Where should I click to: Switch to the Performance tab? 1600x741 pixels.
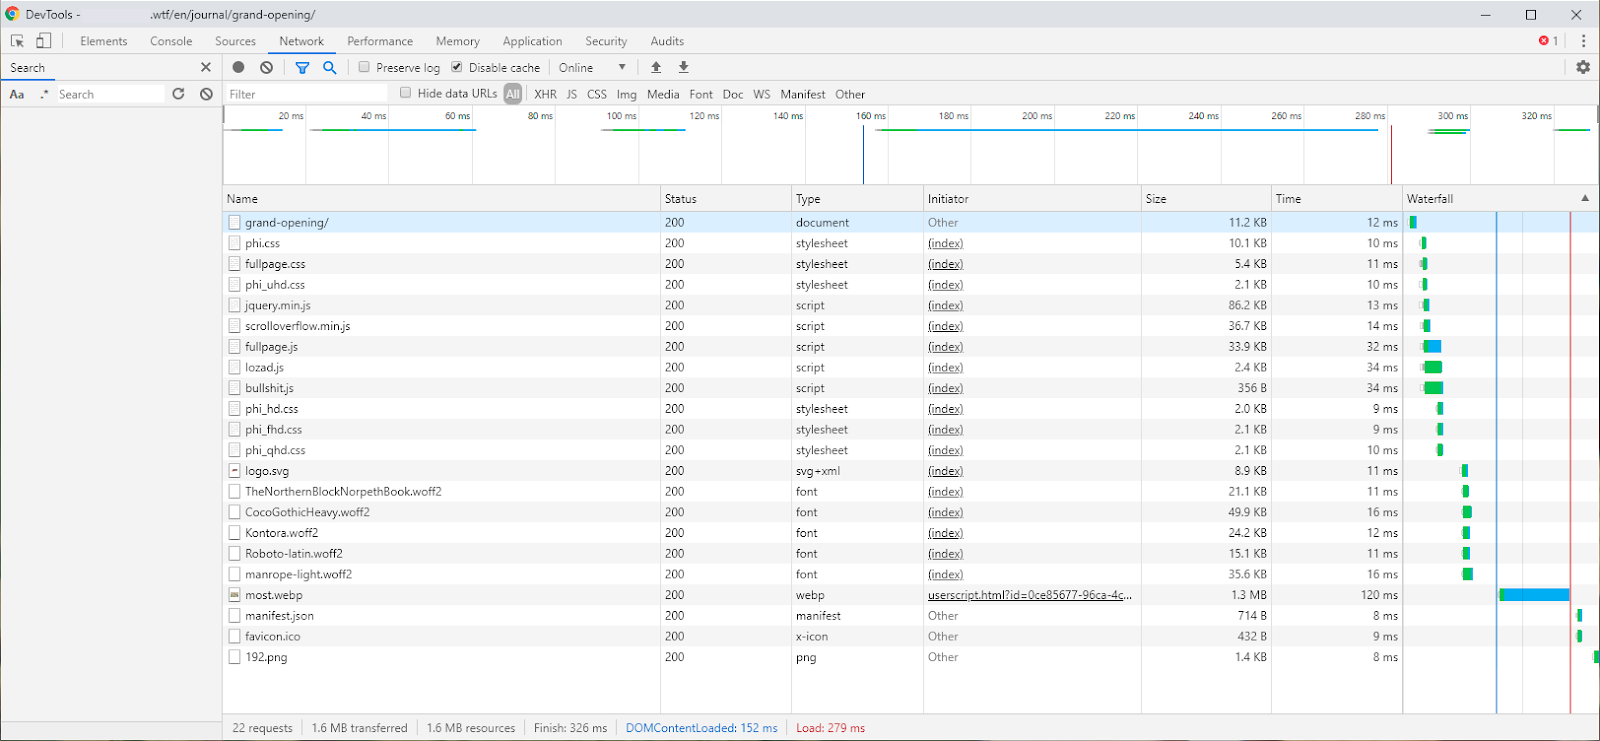point(379,41)
